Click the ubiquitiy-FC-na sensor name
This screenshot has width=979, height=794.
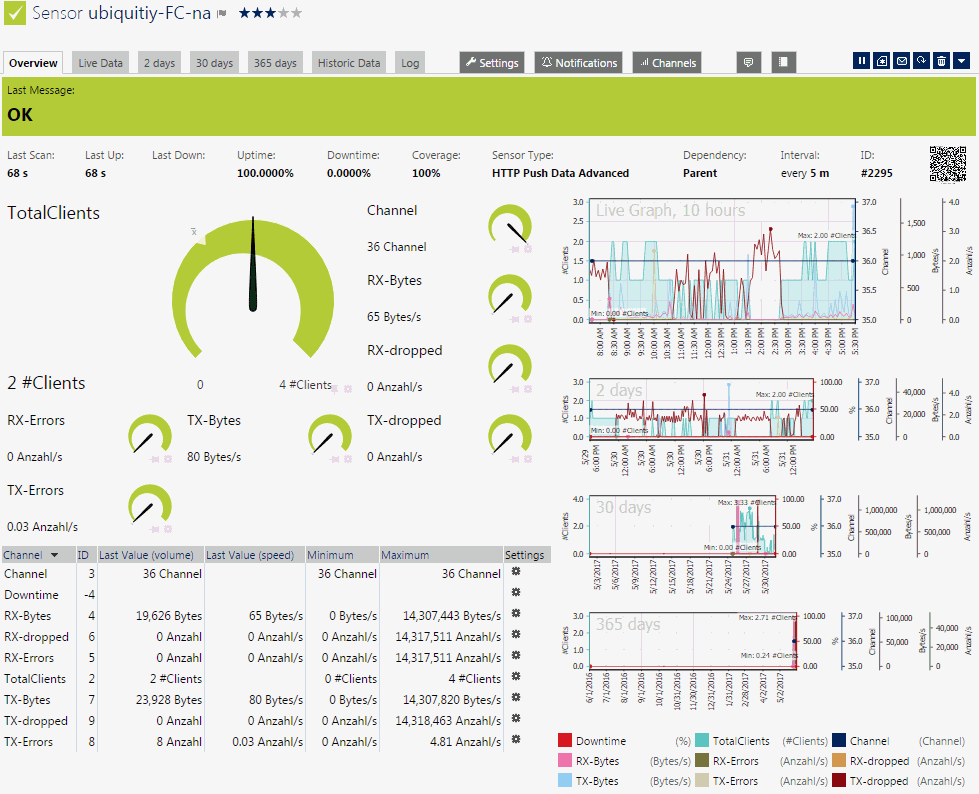point(149,13)
